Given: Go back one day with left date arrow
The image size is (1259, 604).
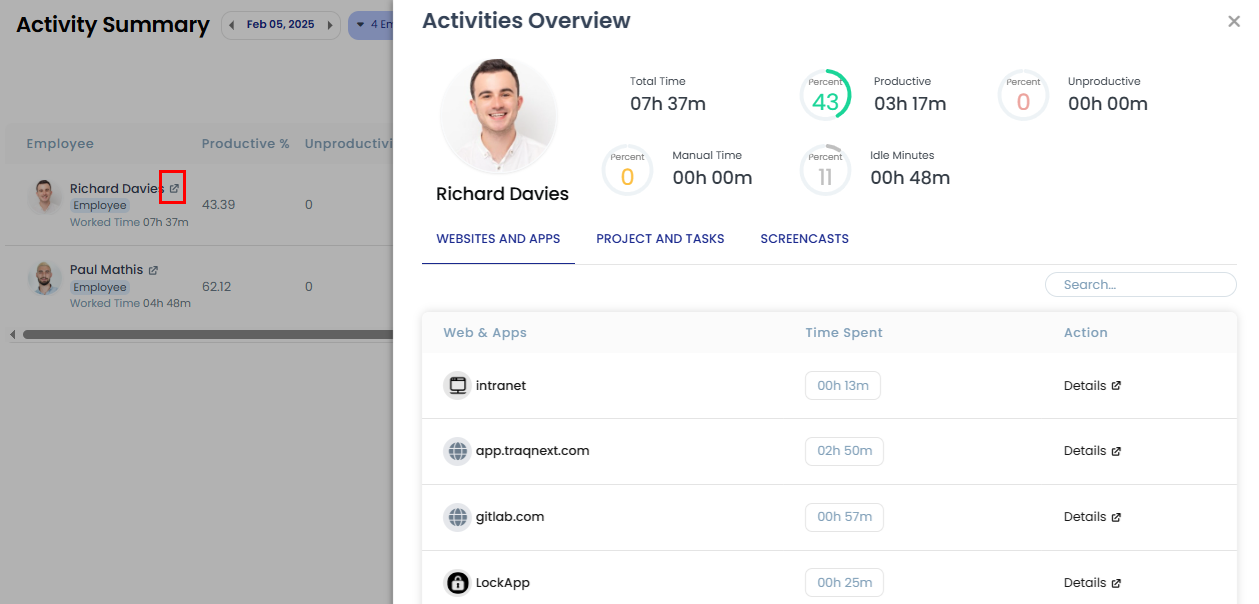Looking at the screenshot, I should pos(232,23).
